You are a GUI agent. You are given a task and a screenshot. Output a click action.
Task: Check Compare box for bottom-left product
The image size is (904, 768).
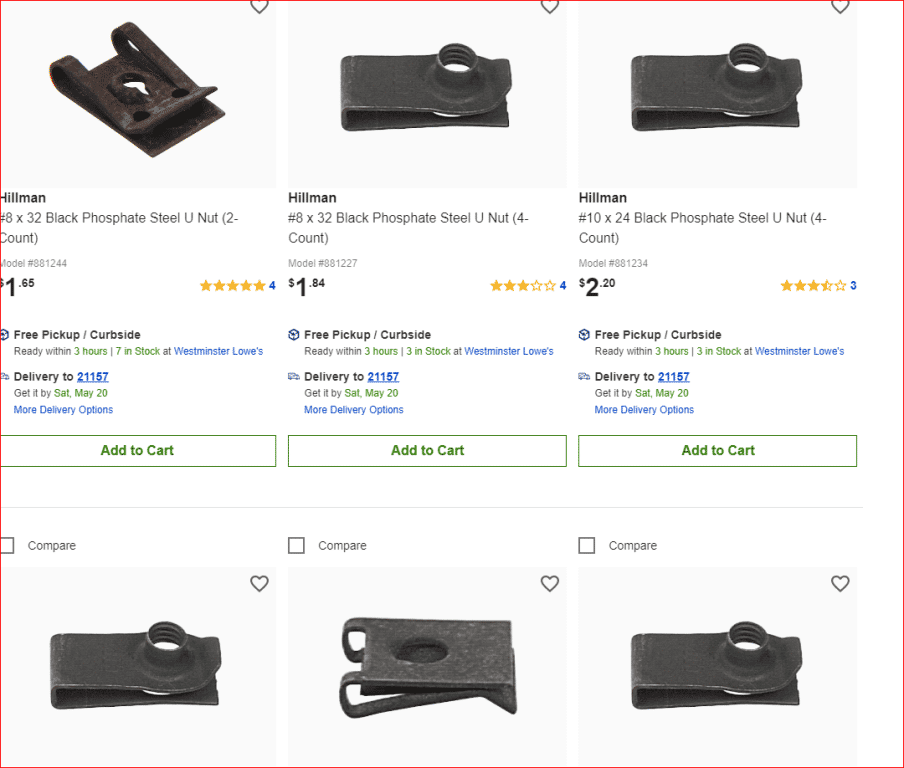click(7, 545)
